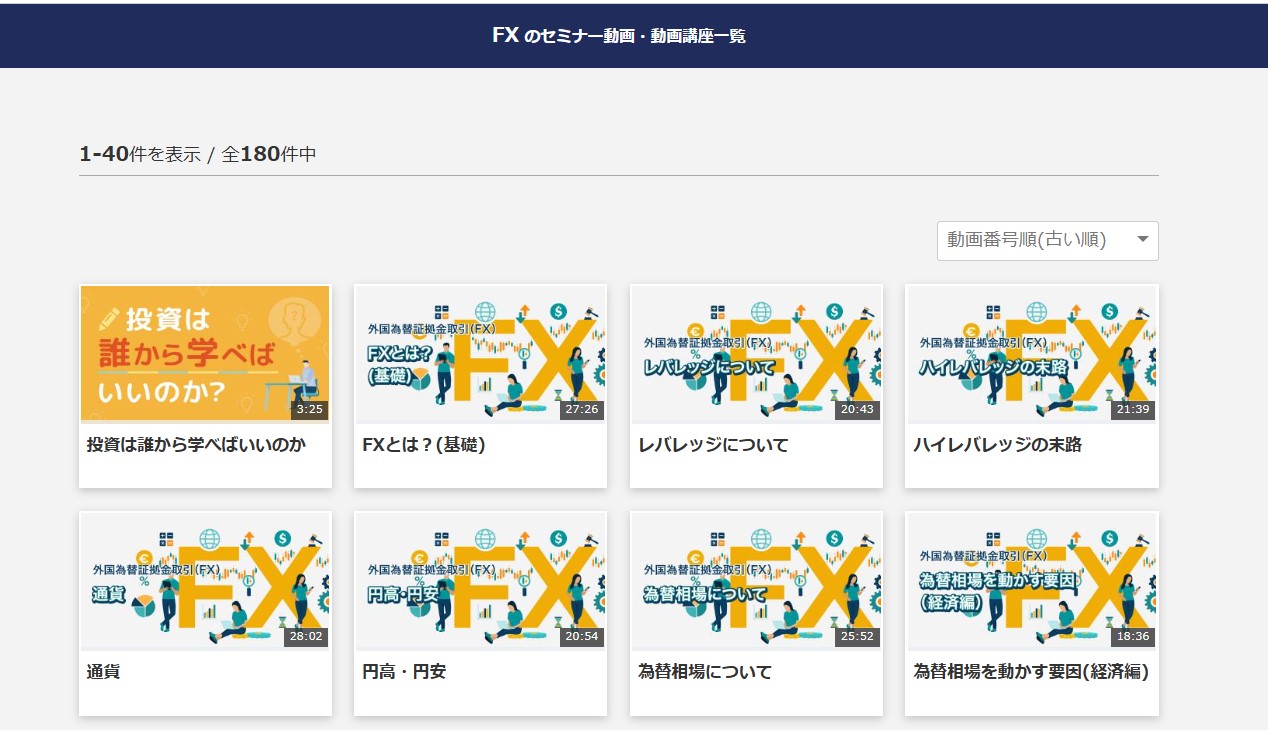
Task: Click the 27:26 duration badge
Action: pos(581,409)
